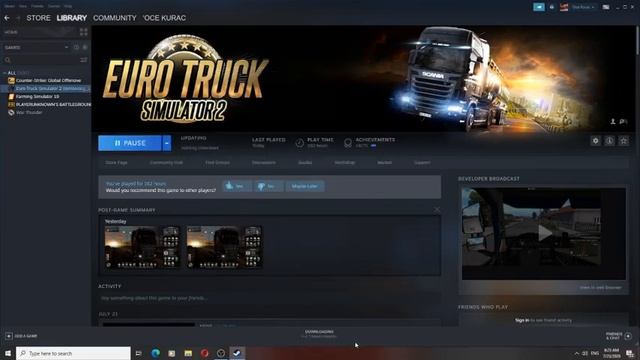Click ADD A GAME plus icon
Image resolution: width=640 pixels, height=360 pixels.
(9, 336)
